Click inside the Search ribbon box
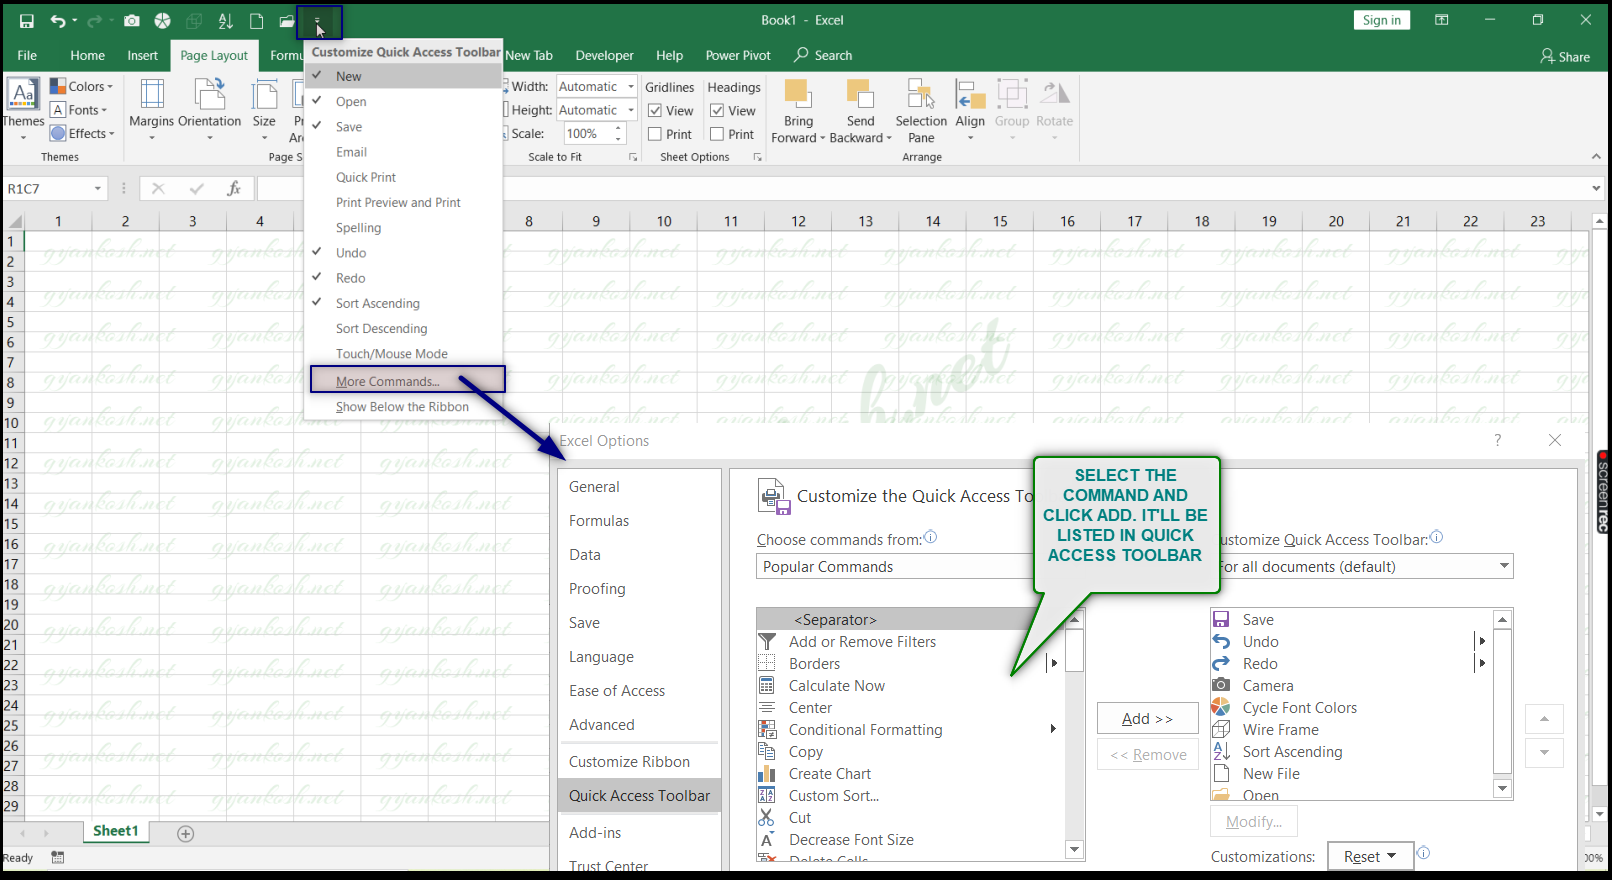This screenshot has height=880, width=1612. tap(824, 56)
